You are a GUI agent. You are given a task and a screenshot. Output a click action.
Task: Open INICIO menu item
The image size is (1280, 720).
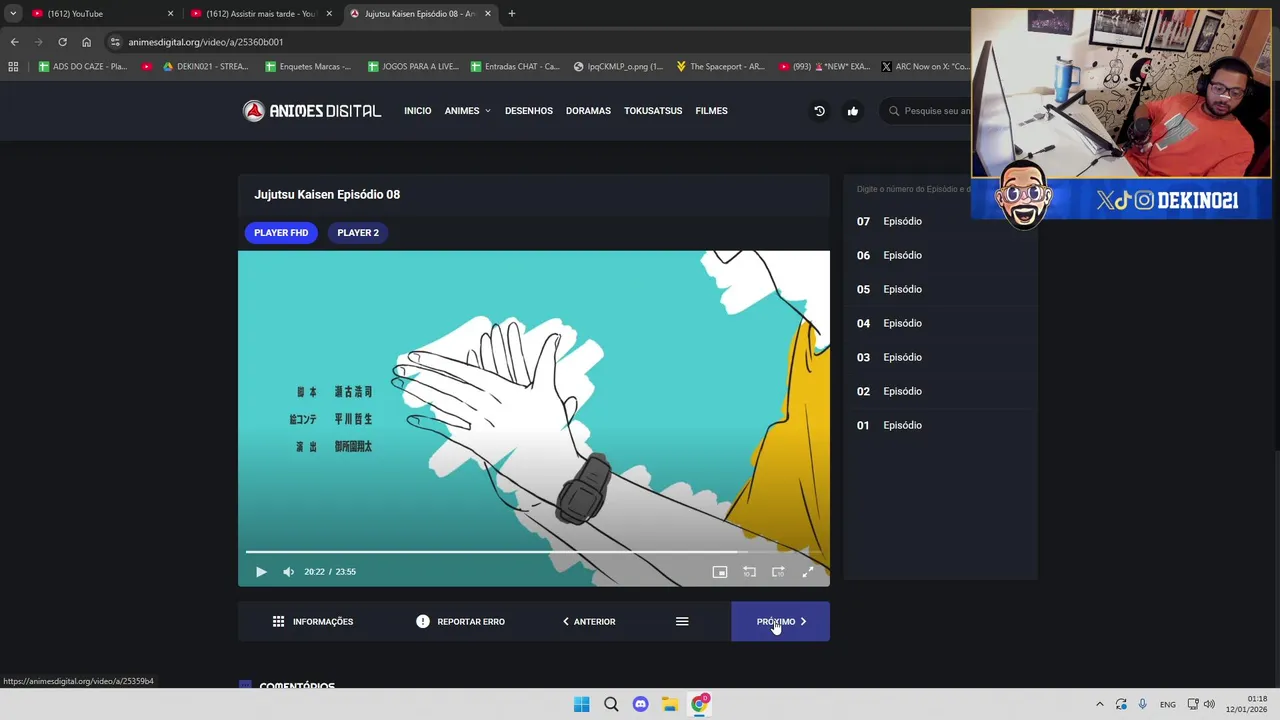click(x=417, y=111)
